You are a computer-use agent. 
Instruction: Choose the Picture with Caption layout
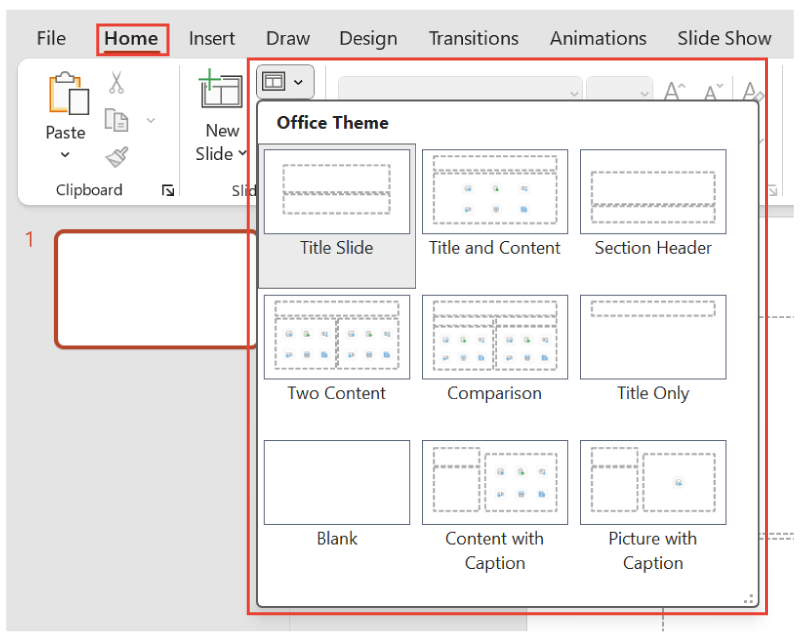(x=653, y=481)
